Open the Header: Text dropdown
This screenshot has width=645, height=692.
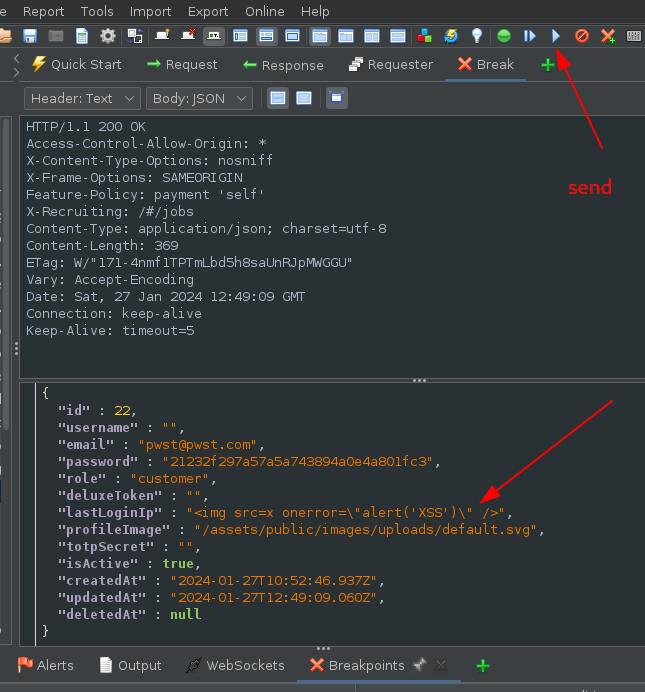click(x=82, y=98)
